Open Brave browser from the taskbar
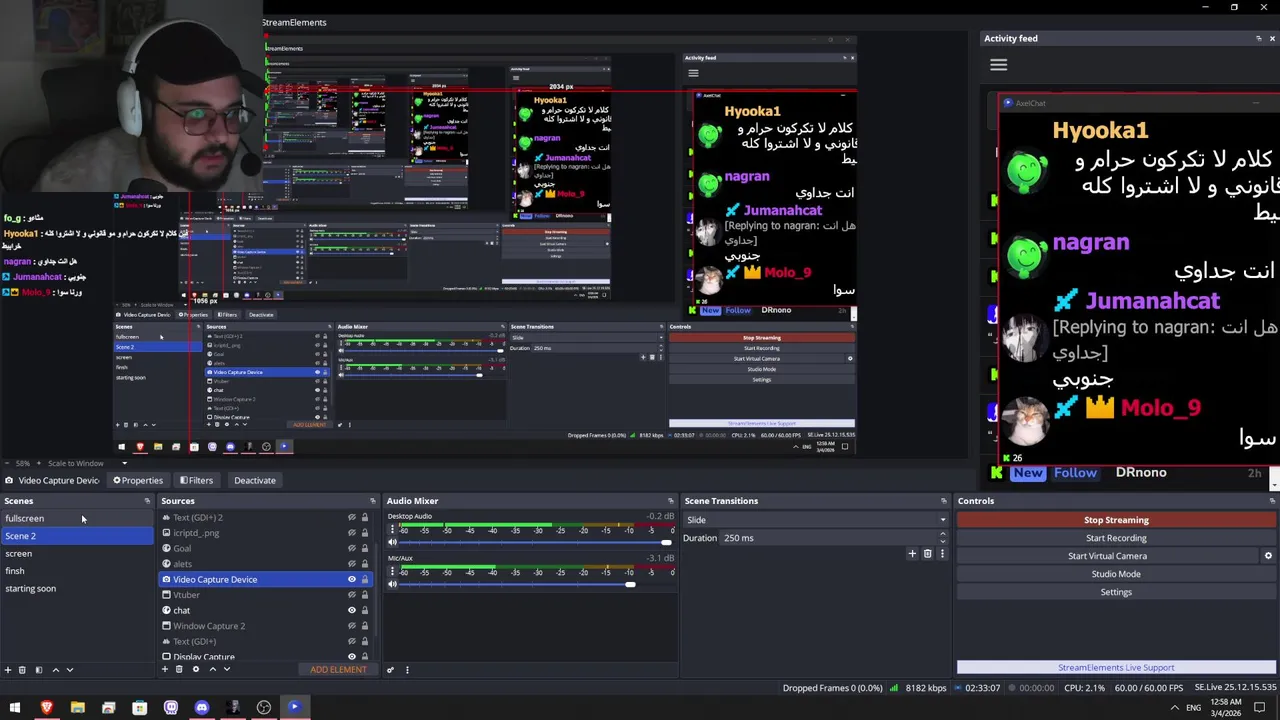The image size is (1280, 720). (46, 708)
